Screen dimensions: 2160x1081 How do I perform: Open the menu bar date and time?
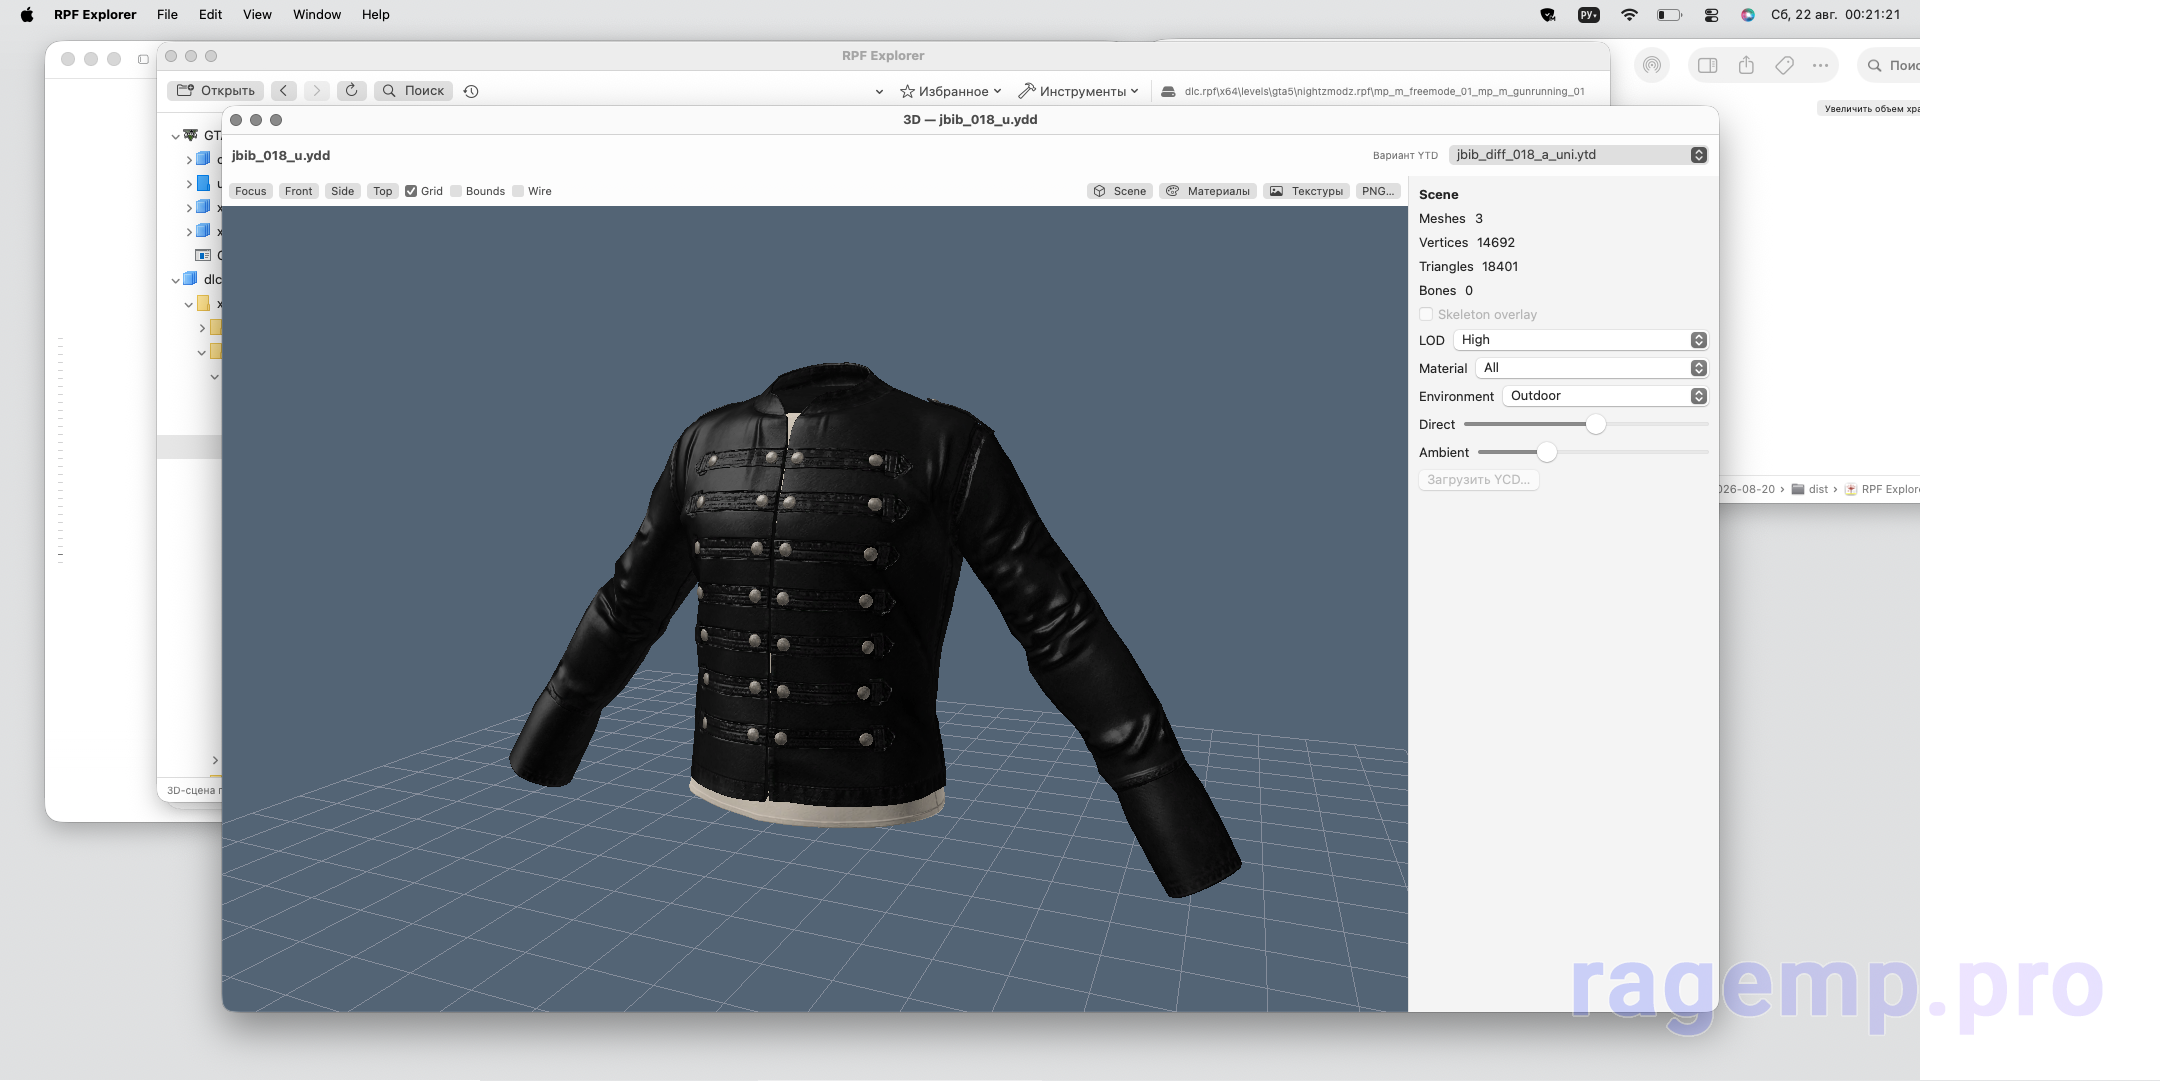[1835, 15]
